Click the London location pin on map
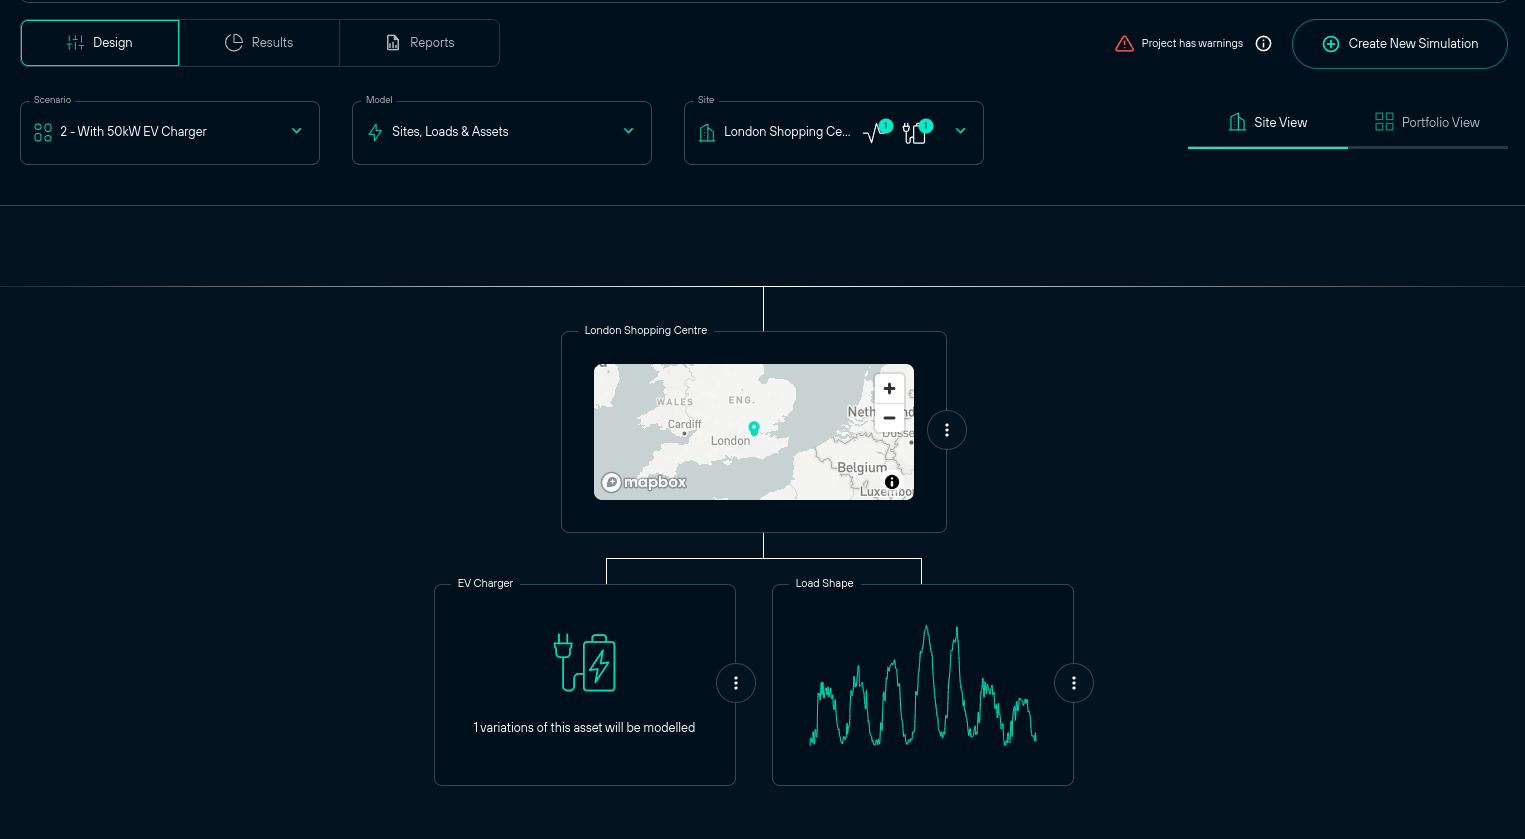 click(x=754, y=428)
